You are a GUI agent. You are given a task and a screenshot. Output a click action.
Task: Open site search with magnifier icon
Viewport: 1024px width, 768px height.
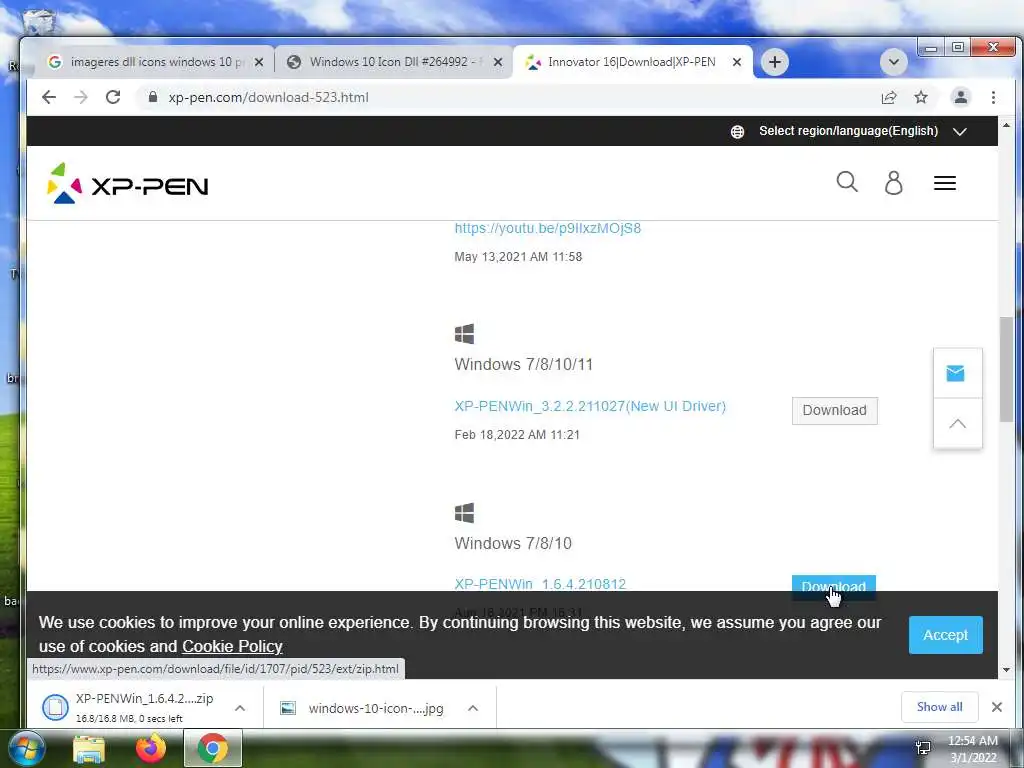[x=847, y=182]
